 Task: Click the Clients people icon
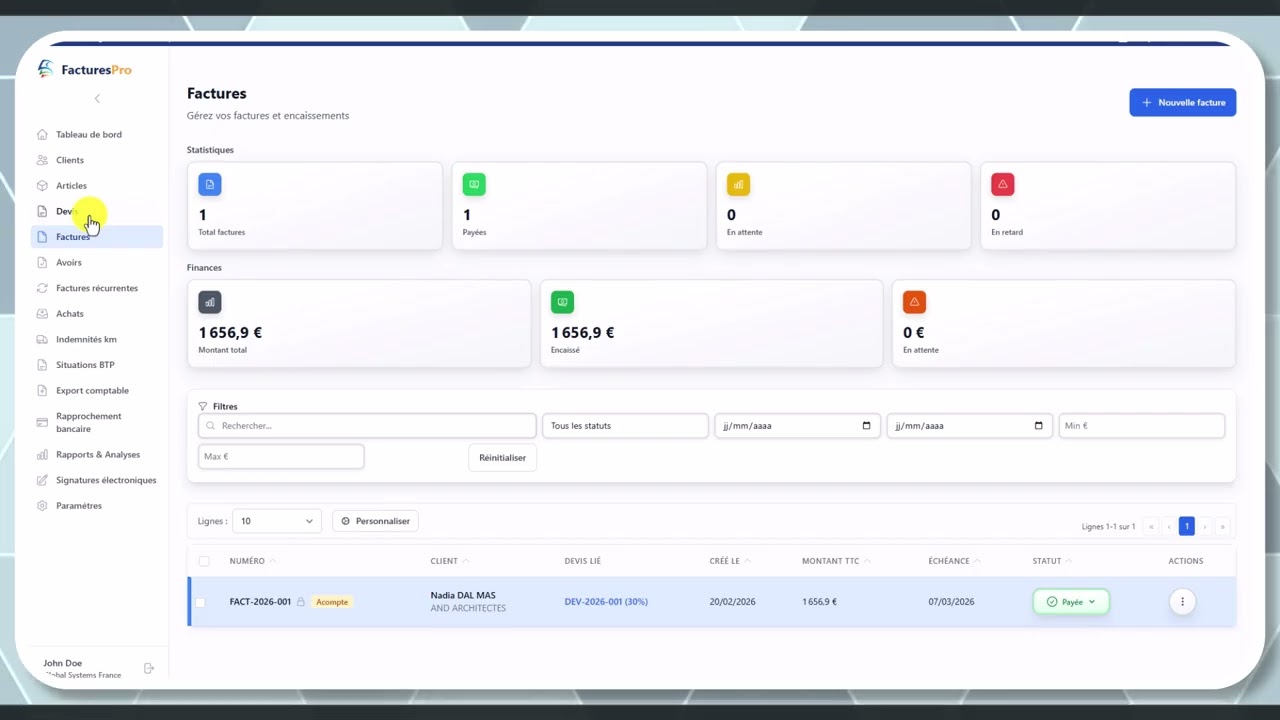(x=42, y=160)
